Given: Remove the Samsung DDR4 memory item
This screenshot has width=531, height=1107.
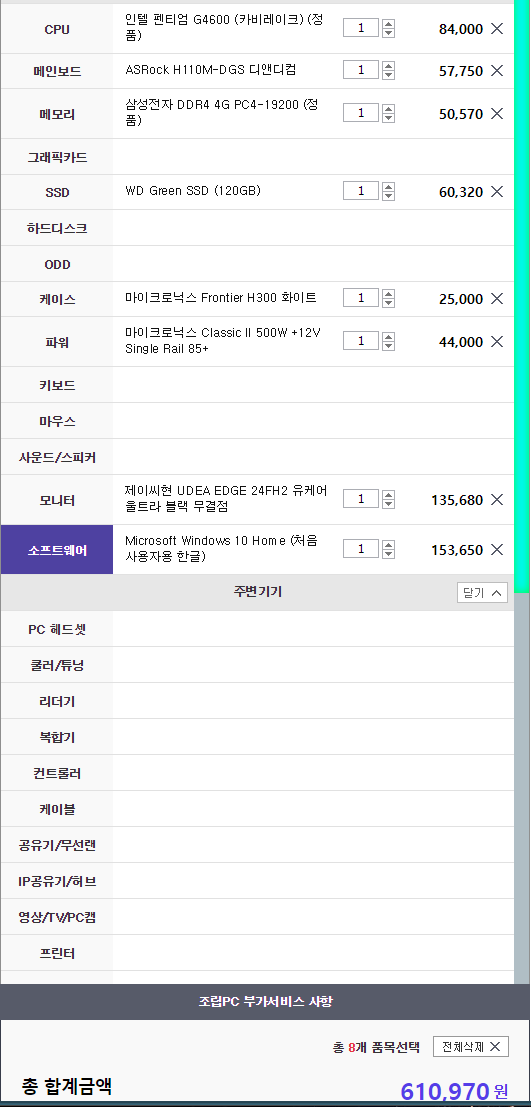Looking at the screenshot, I should [x=497, y=113].
